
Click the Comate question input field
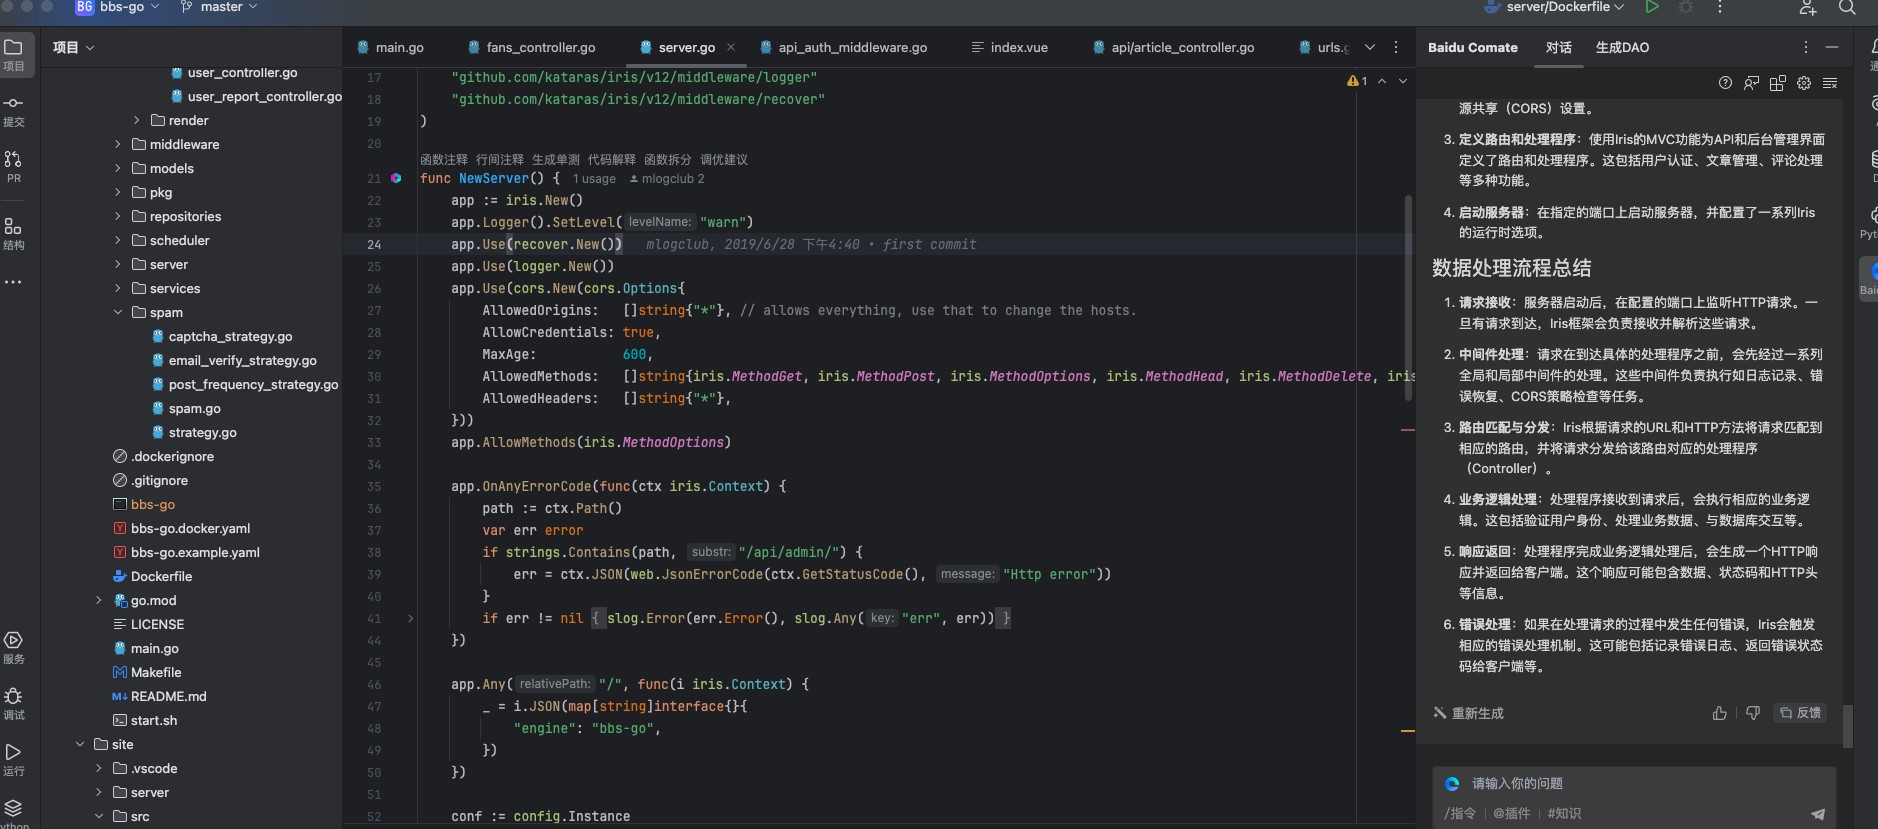[x=1634, y=784]
